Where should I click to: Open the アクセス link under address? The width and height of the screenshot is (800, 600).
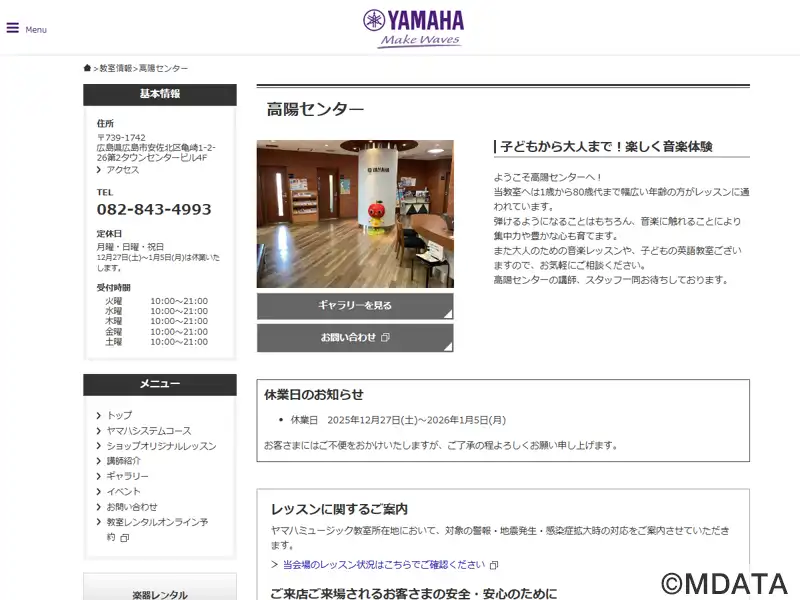click(x=123, y=170)
